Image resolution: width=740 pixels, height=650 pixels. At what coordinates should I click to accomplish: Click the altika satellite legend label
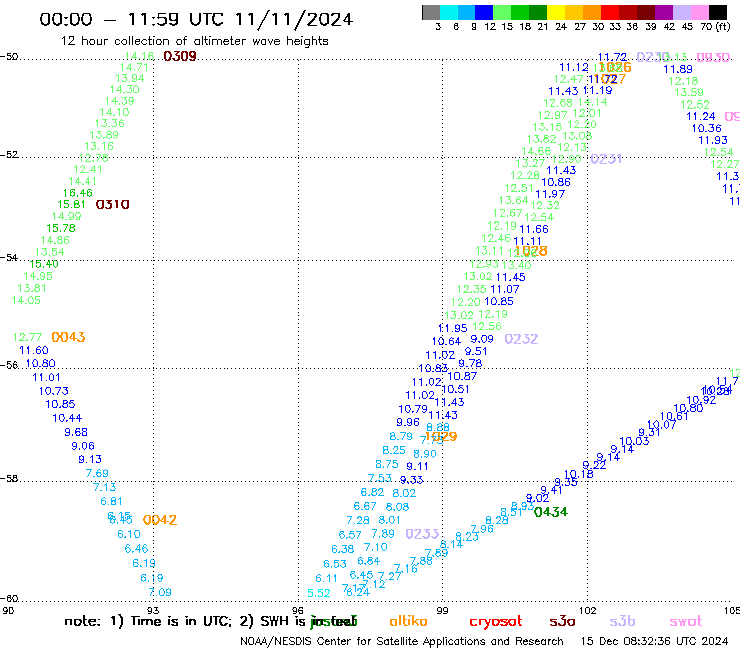408,621
